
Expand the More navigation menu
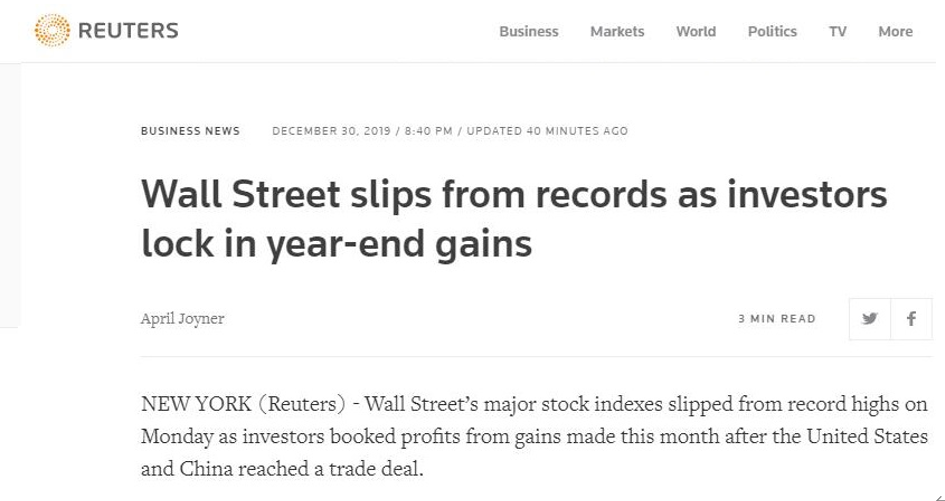[x=895, y=31]
